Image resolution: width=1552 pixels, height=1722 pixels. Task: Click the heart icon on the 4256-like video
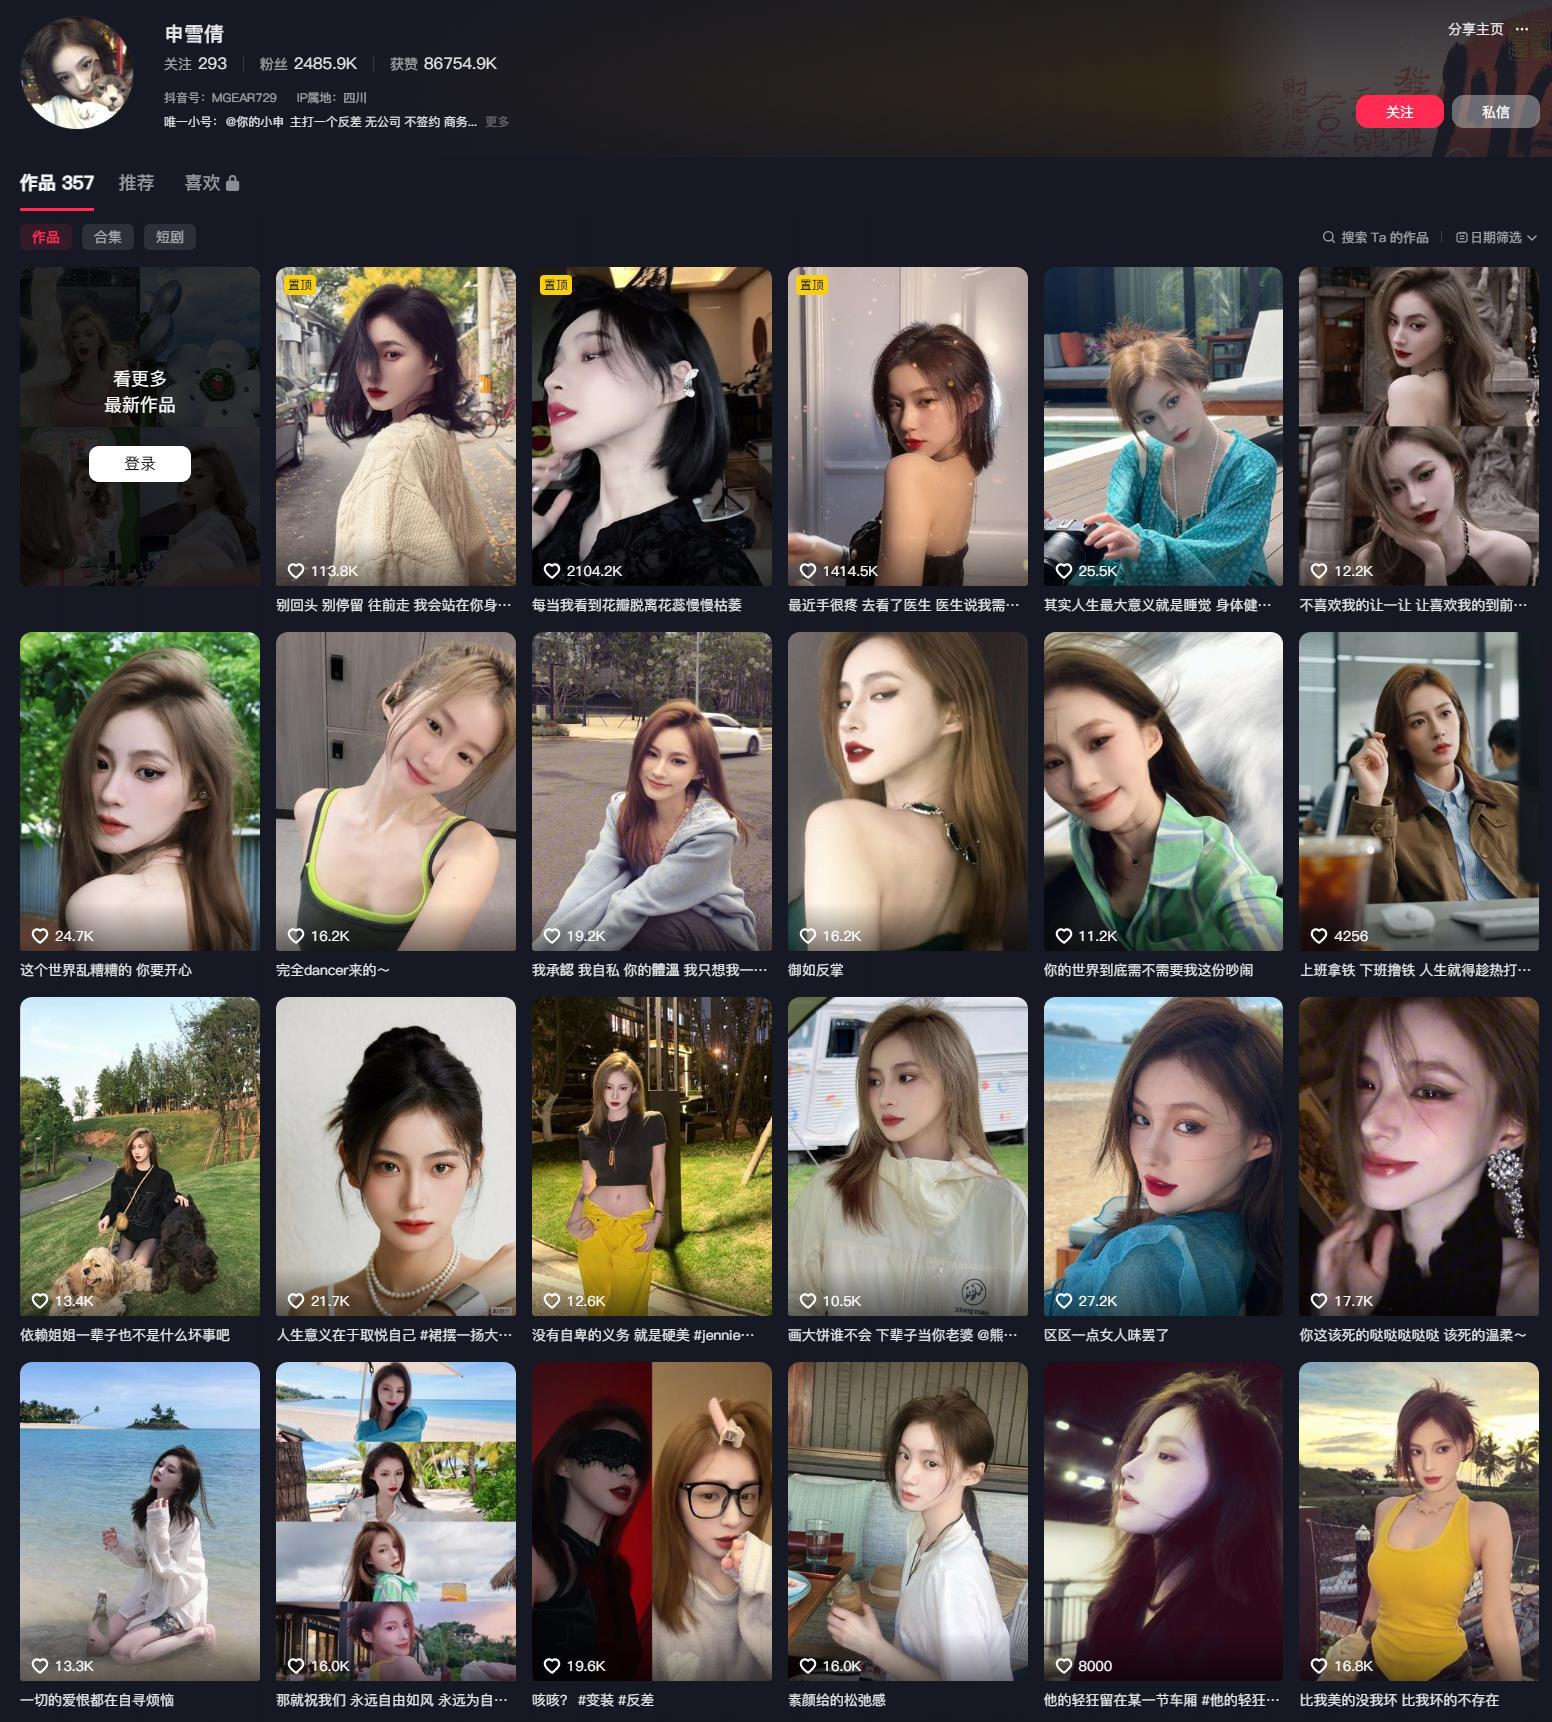pos(1319,936)
